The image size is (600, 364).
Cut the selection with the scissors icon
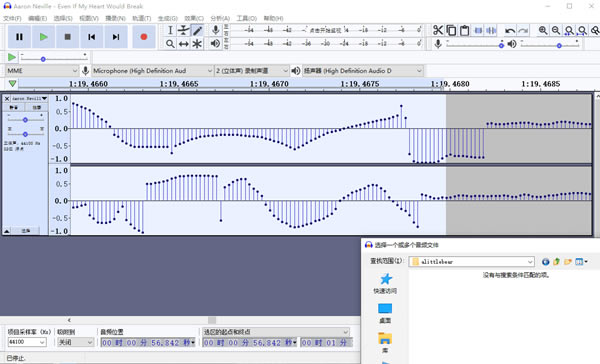pos(438,30)
